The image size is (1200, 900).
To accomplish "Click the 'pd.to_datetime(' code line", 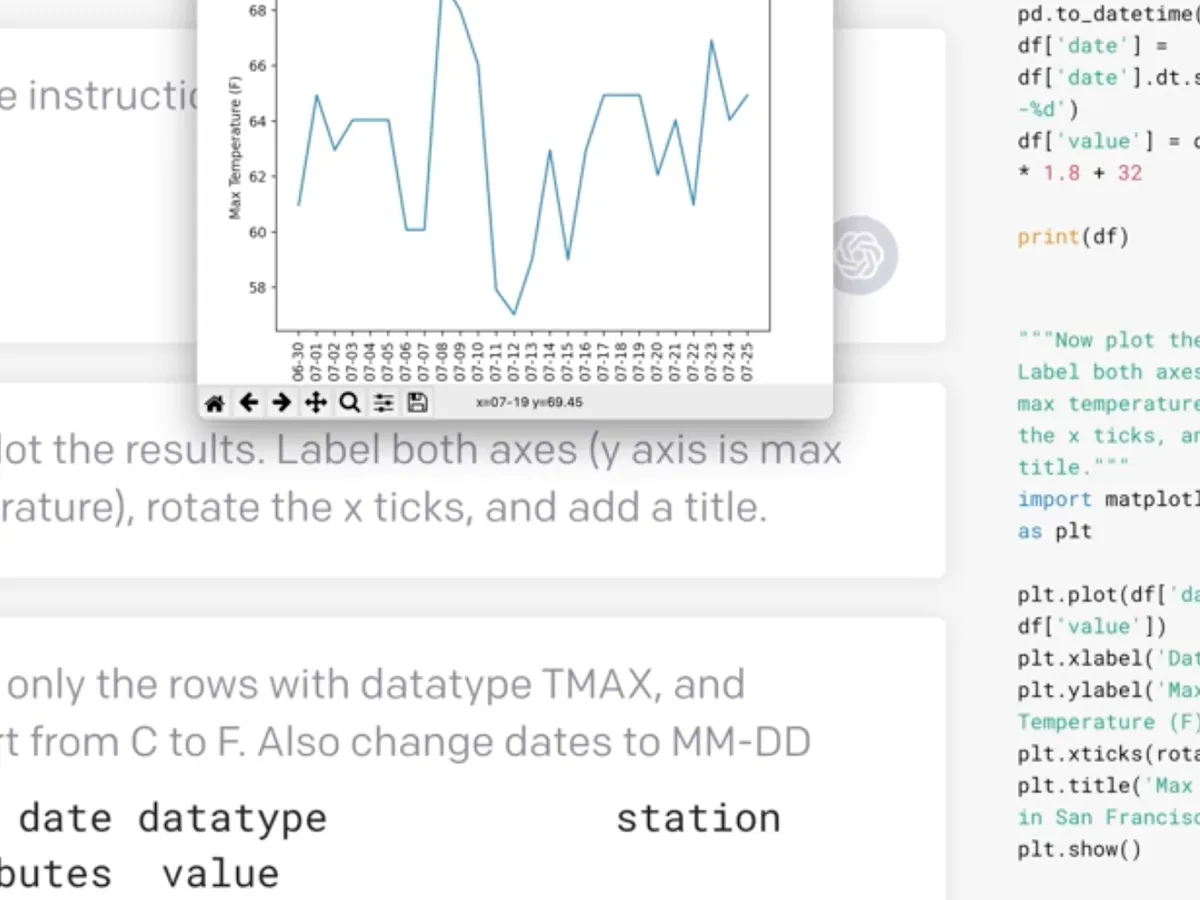I will point(1108,14).
